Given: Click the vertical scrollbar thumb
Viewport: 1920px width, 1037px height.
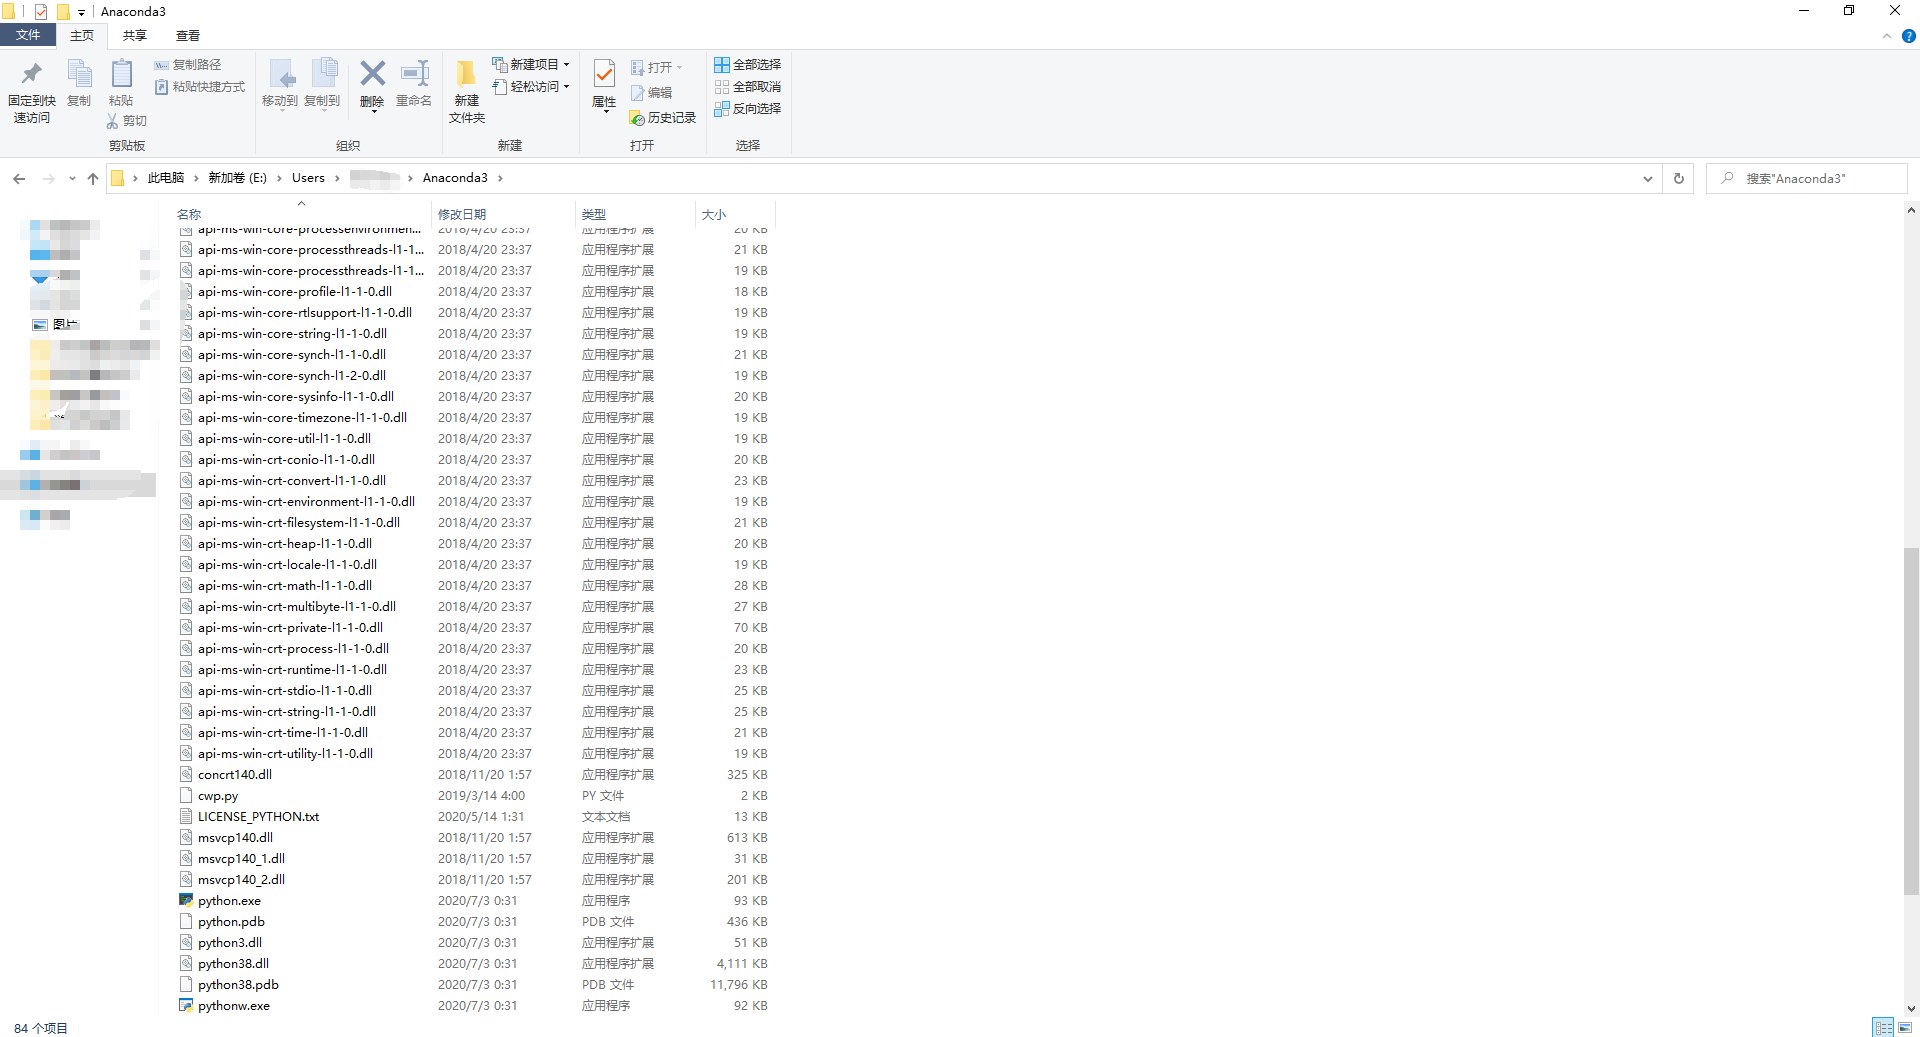Looking at the screenshot, I should (x=1911, y=721).
